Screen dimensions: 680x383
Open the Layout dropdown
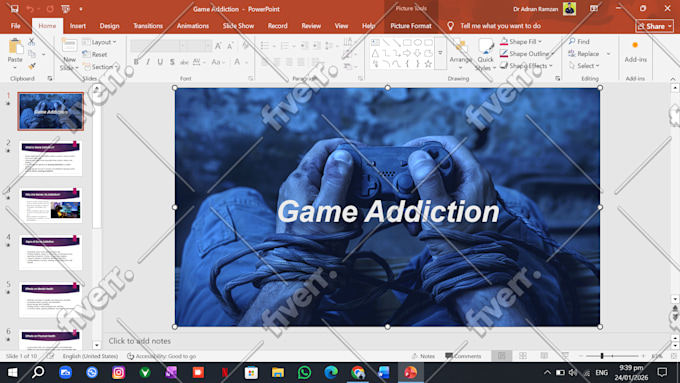click(99, 42)
